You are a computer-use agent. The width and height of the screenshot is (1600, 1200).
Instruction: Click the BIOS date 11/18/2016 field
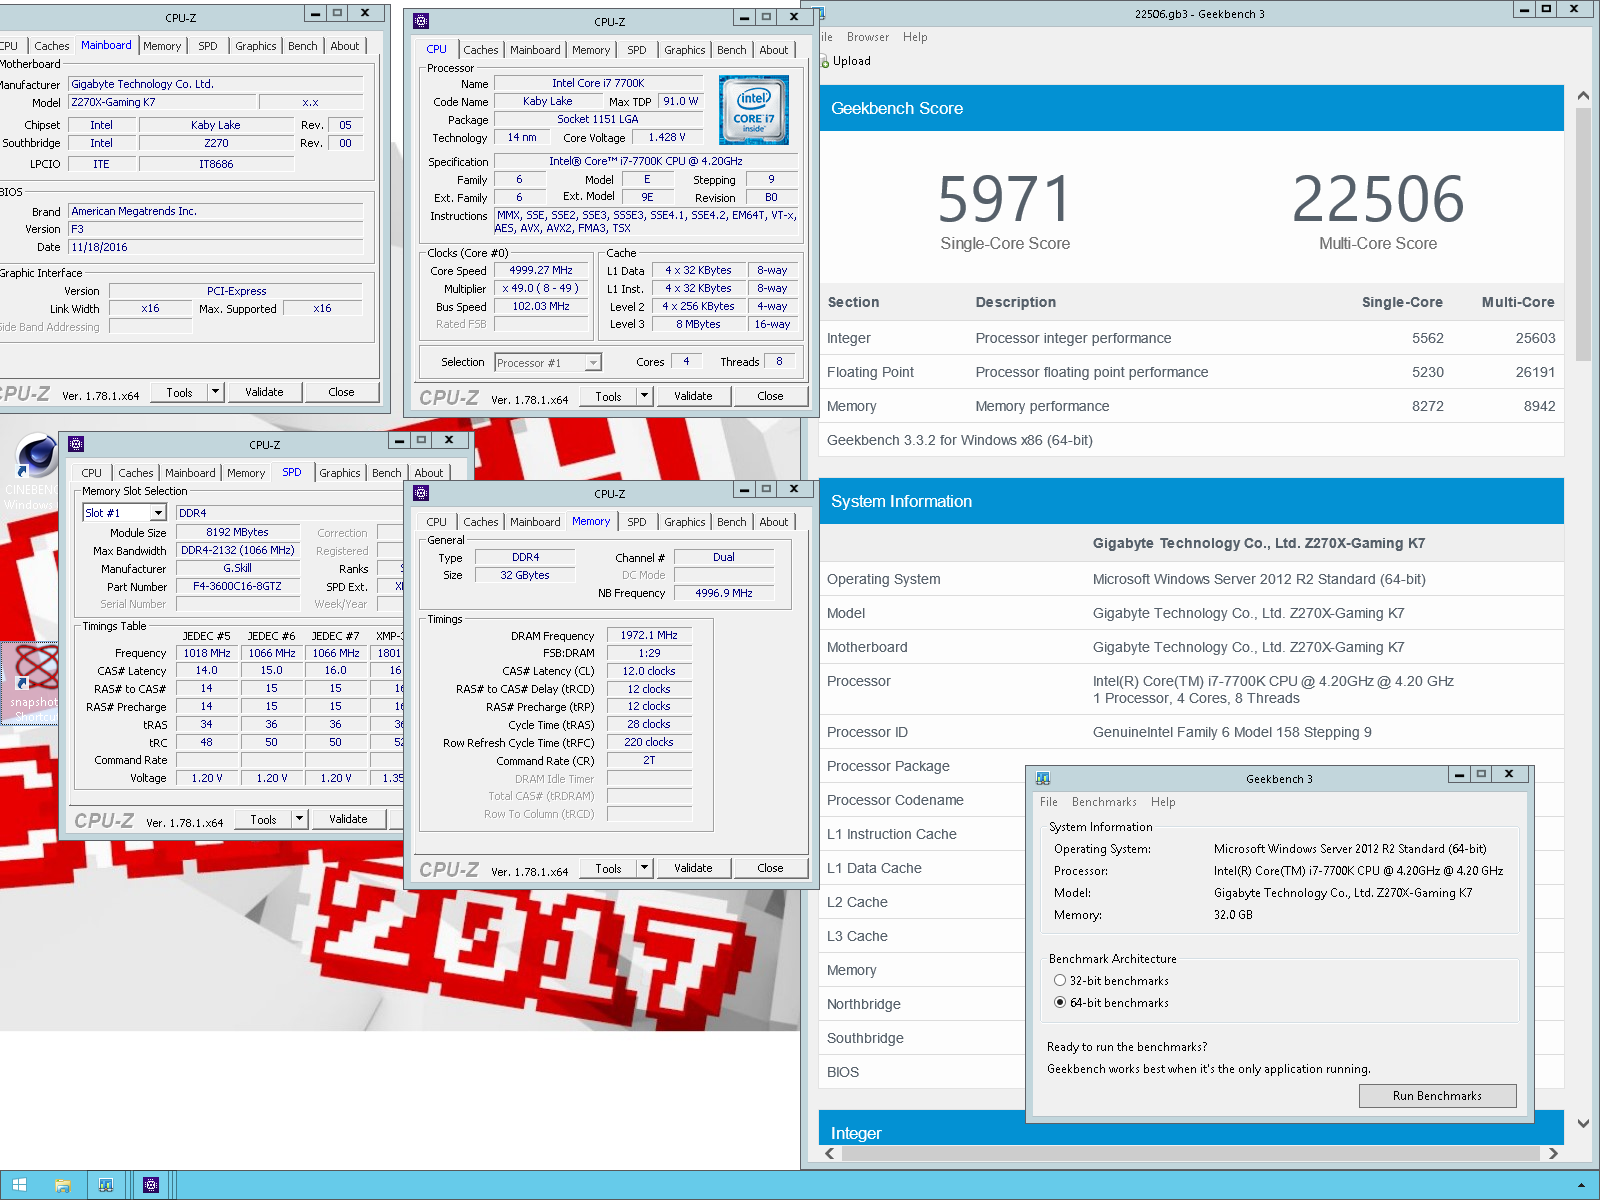pyautogui.click(x=215, y=247)
